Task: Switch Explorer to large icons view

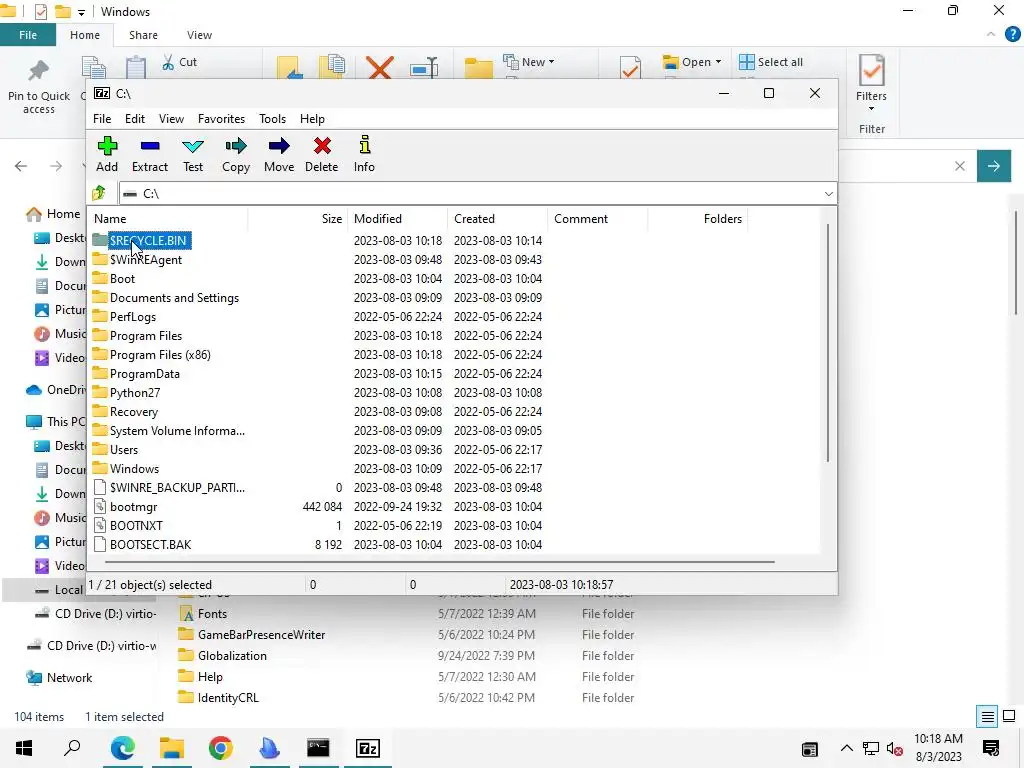Action: click(x=1009, y=716)
